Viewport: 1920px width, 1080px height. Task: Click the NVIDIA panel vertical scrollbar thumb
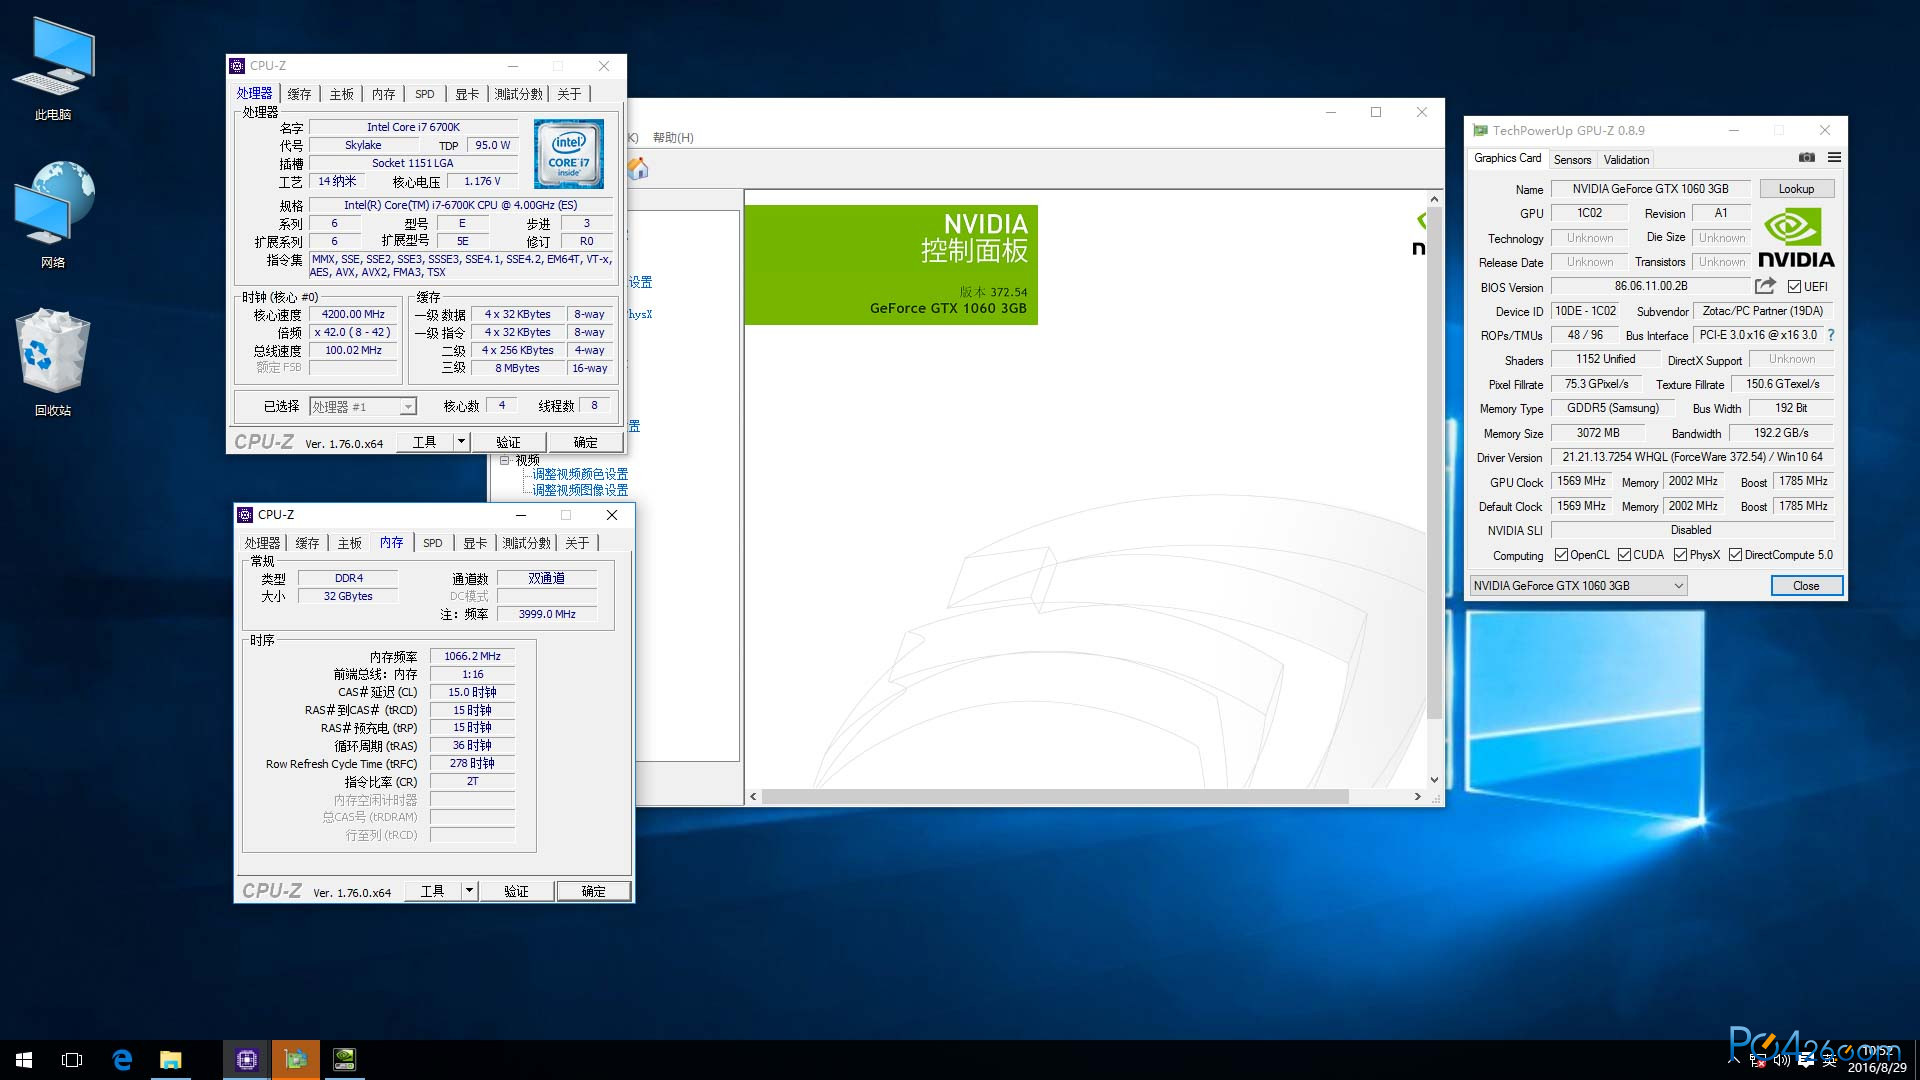point(1434,463)
